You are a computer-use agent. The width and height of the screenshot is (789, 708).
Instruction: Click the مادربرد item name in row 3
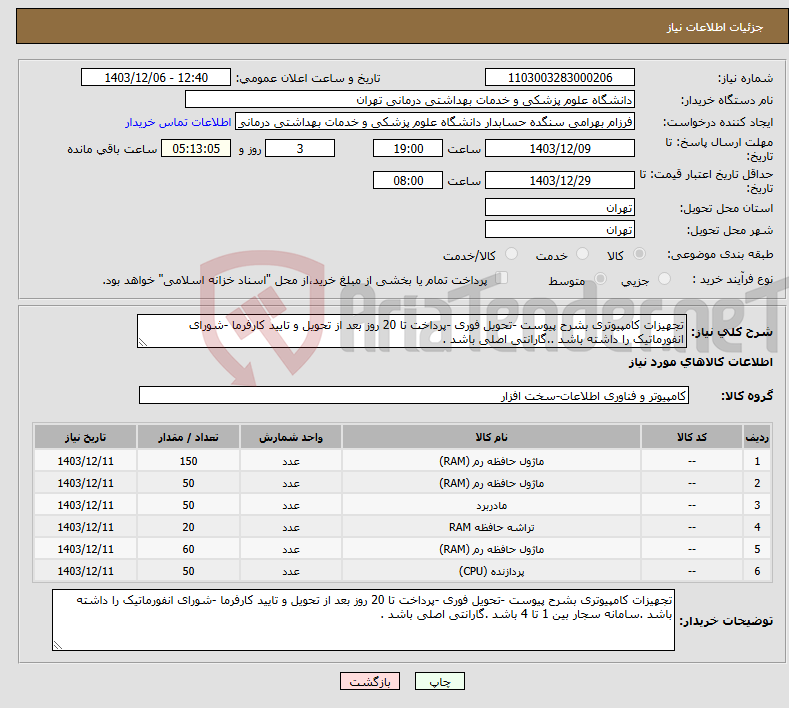click(x=491, y=505)
